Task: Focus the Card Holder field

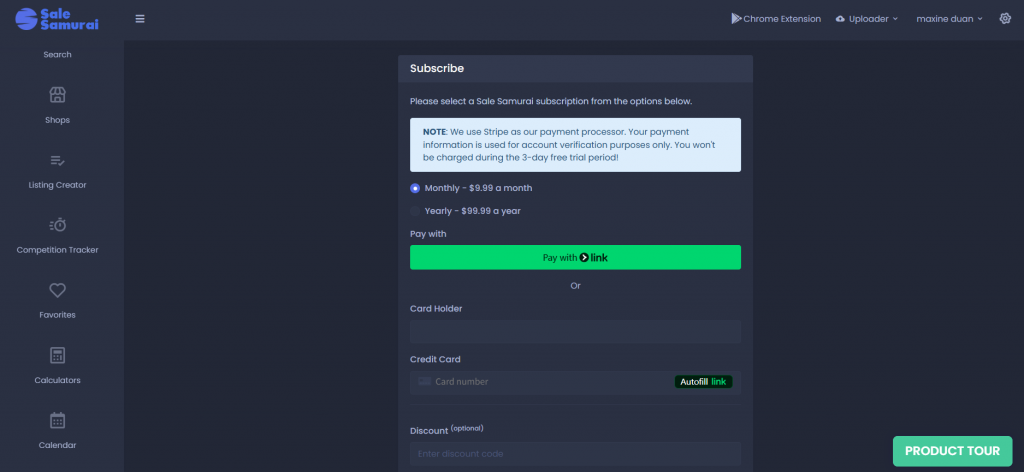Action: [x=575, y=332]
